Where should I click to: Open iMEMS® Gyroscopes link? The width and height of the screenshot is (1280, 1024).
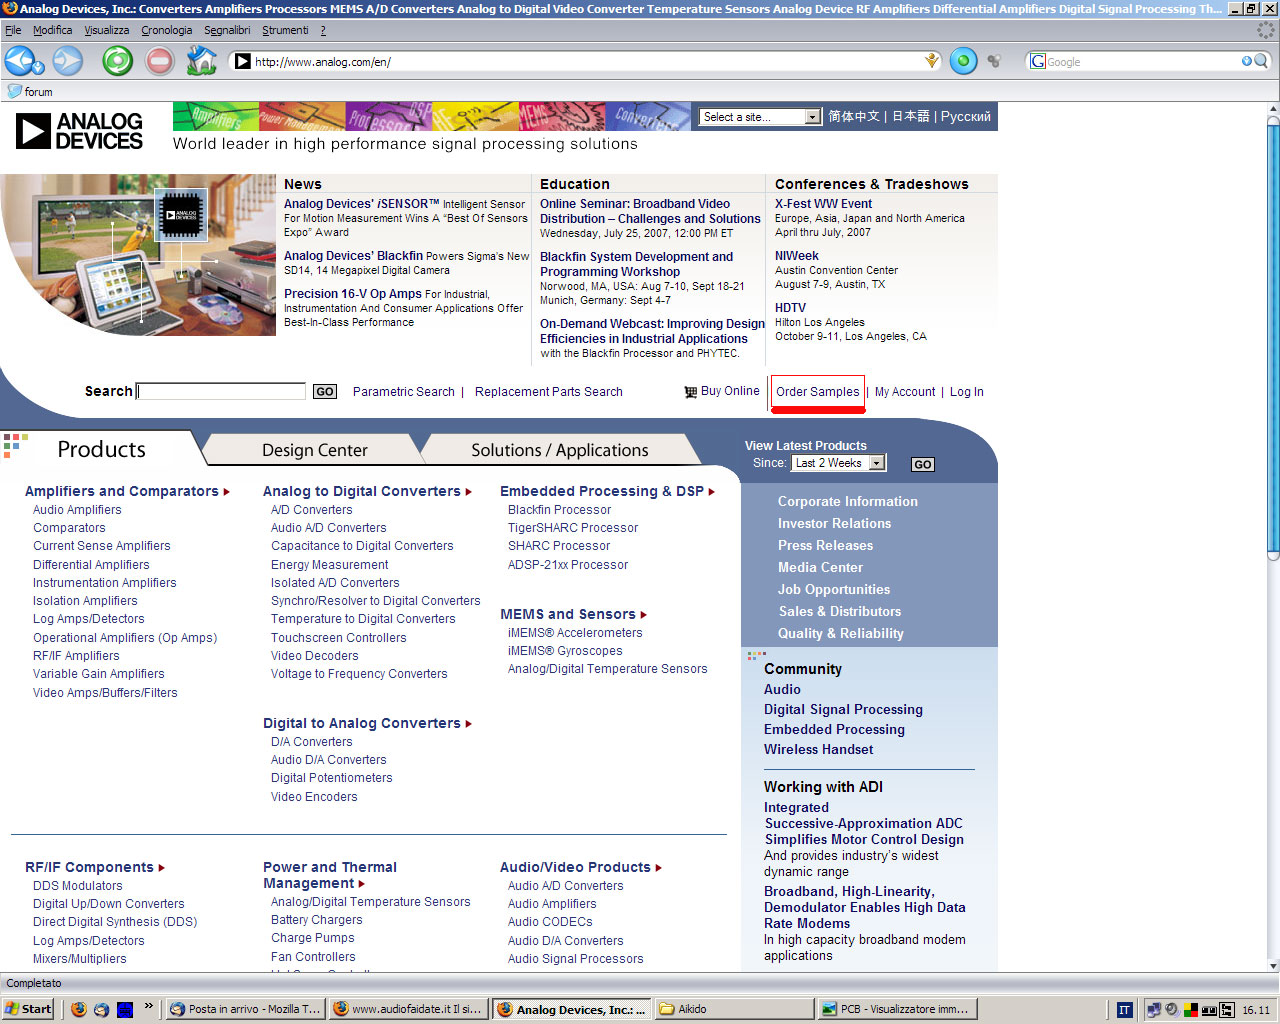tap(565, 651)
